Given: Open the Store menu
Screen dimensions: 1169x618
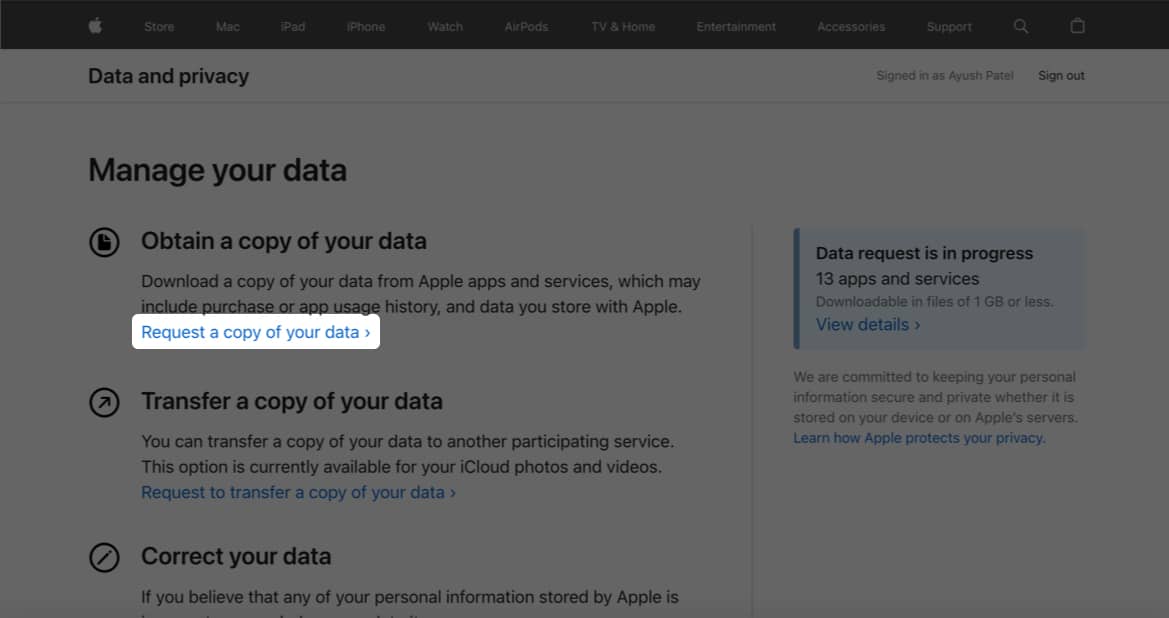Looking at the screenshot, I should click(x=159, y=27).
